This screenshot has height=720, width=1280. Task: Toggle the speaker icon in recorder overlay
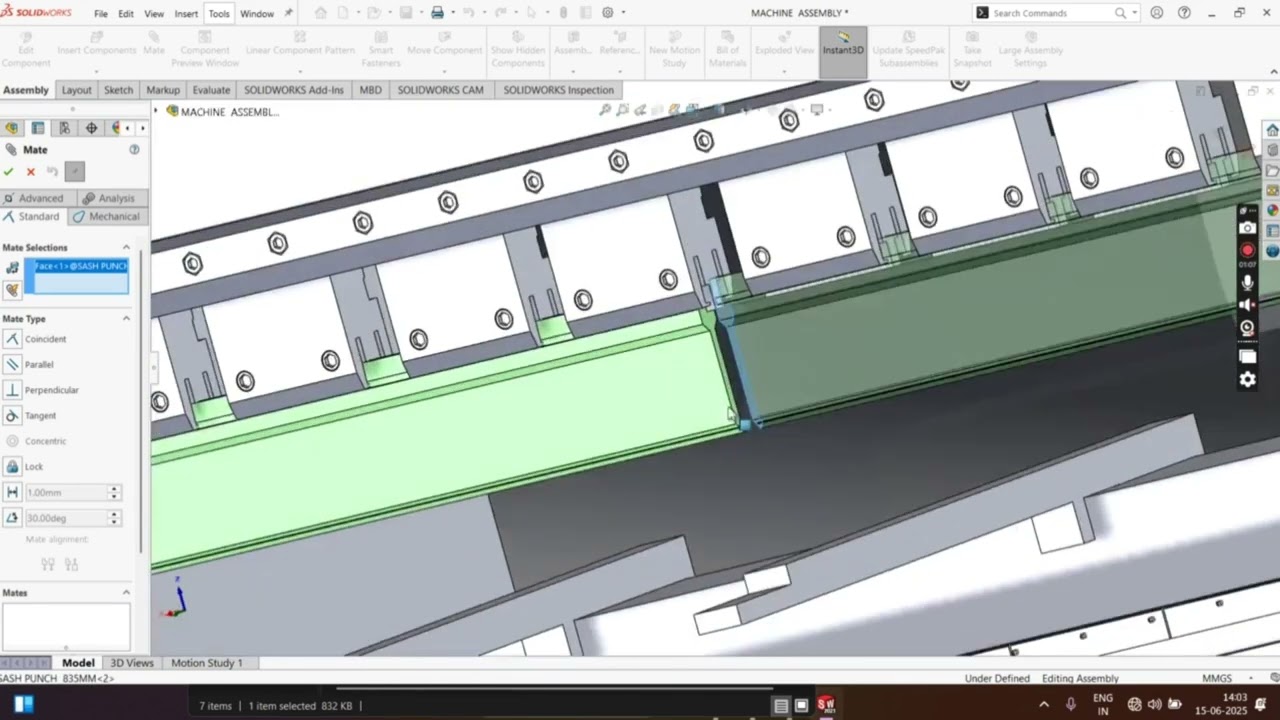pyautogui.click(x=1247, y=305)
